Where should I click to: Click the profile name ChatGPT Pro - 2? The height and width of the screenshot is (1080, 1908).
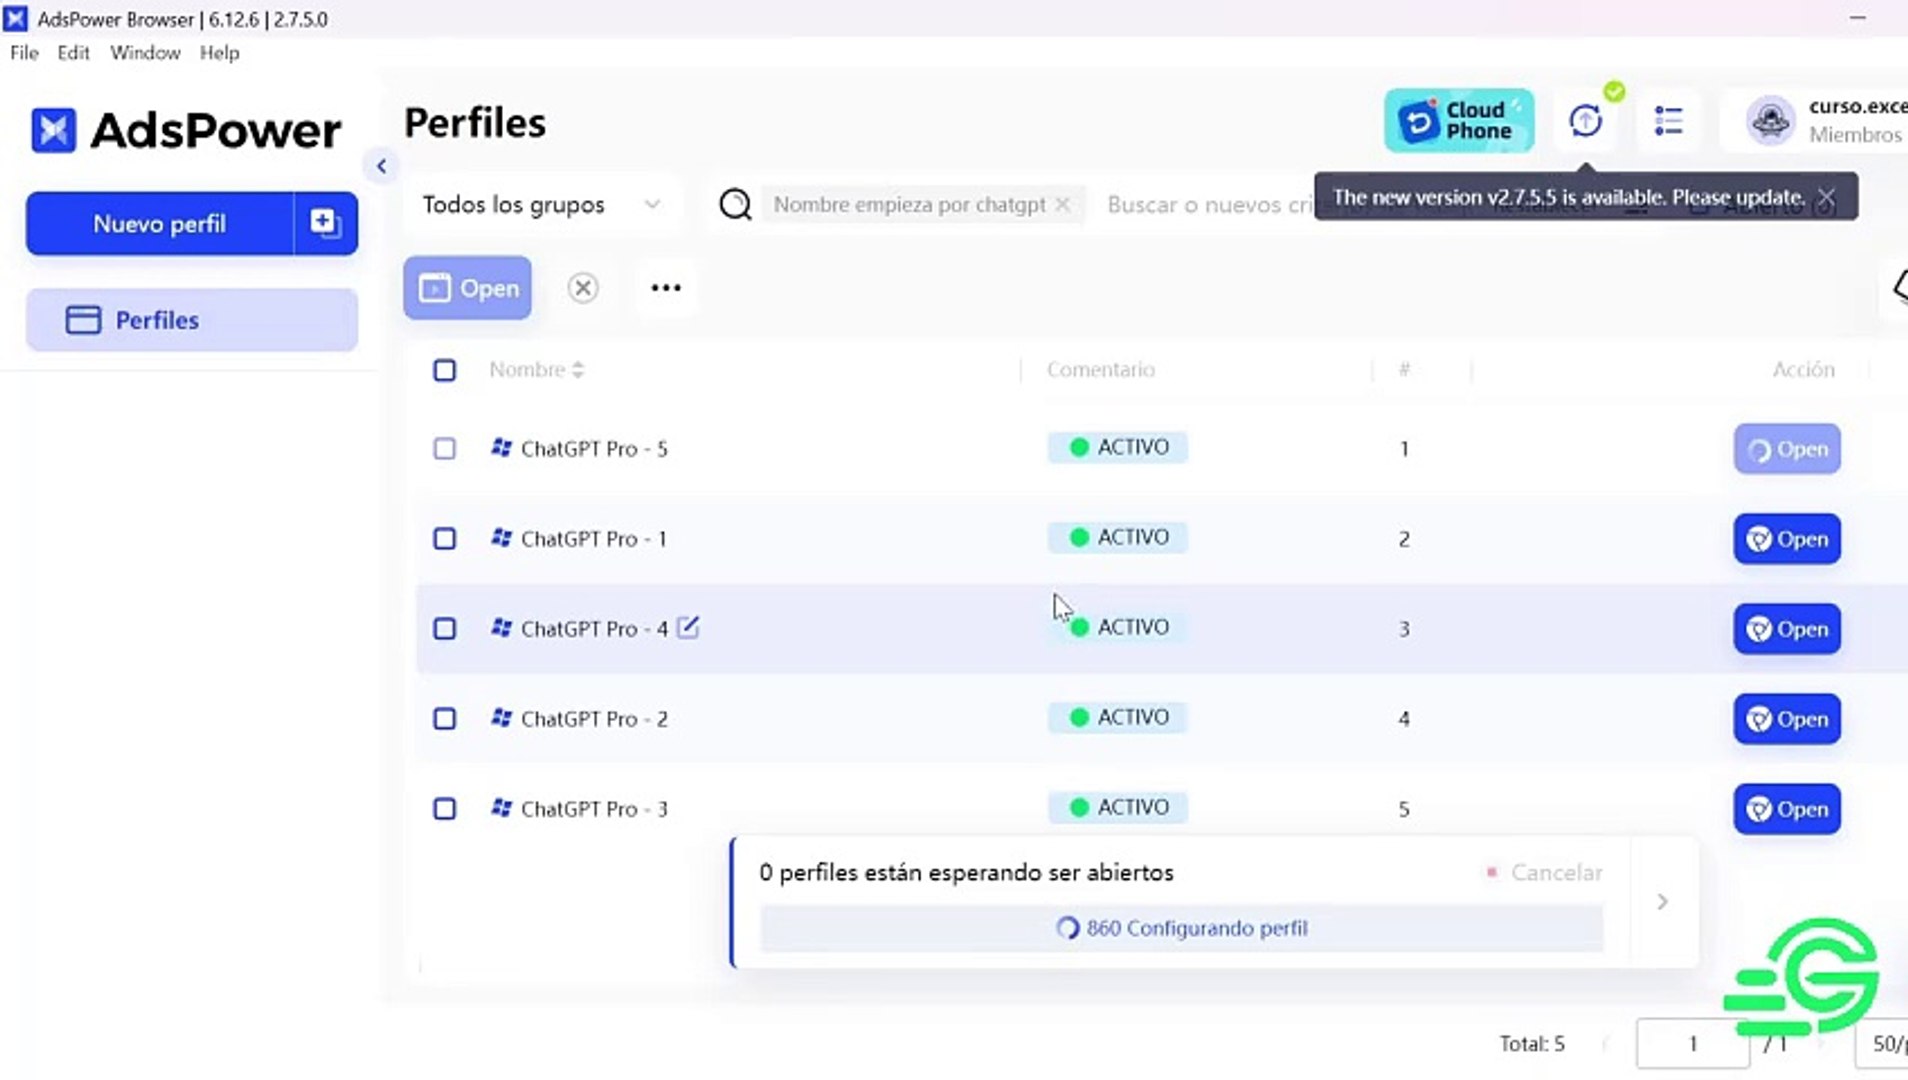(x=594, y=719)
